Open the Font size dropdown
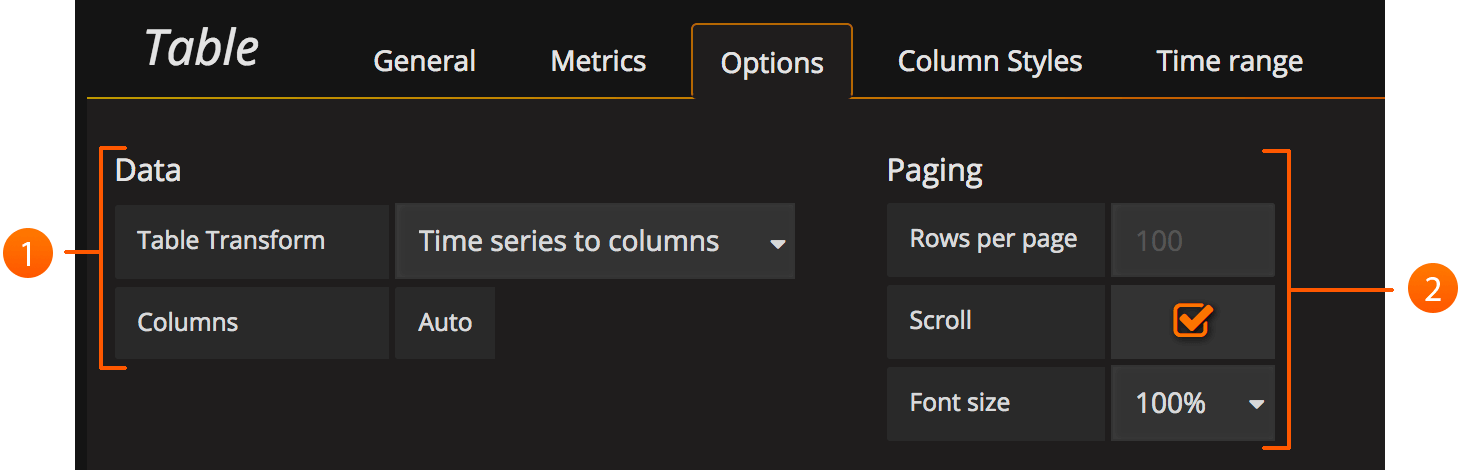 coord(1192,403)
